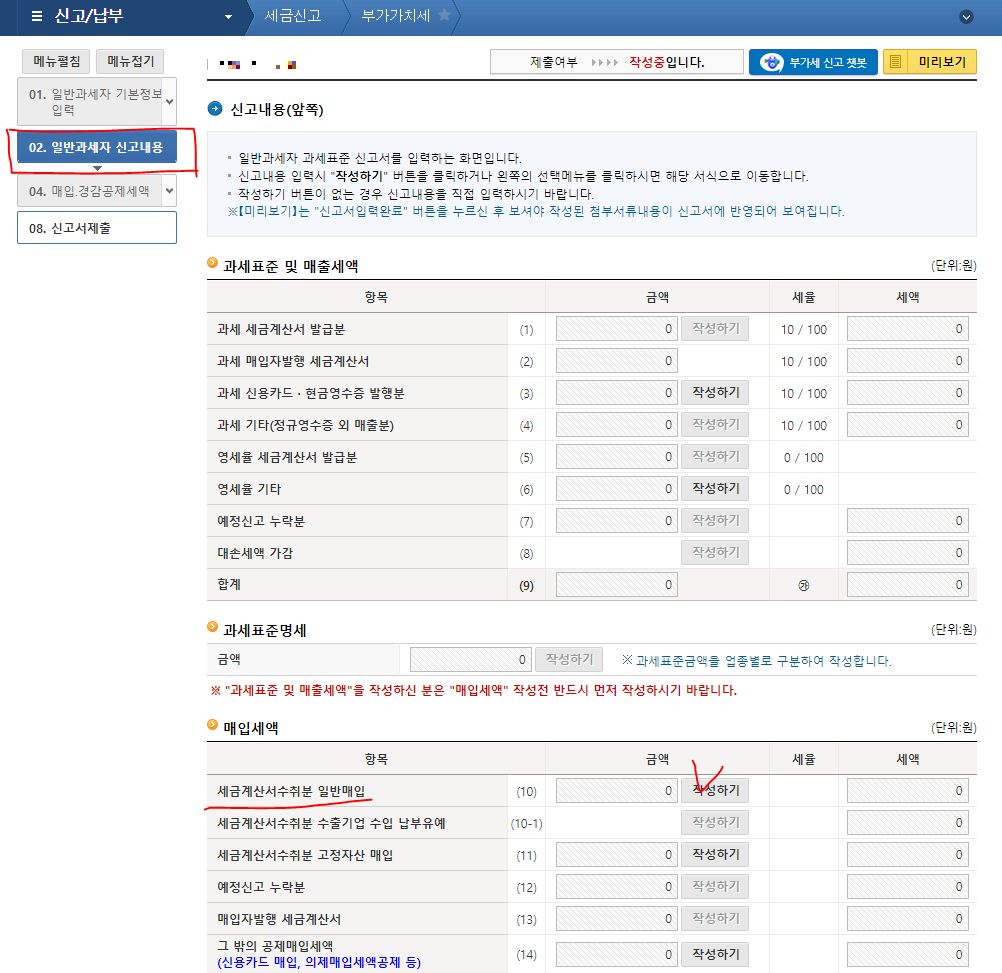Click the orange bullet beside 매입세액

click(213, 724)
